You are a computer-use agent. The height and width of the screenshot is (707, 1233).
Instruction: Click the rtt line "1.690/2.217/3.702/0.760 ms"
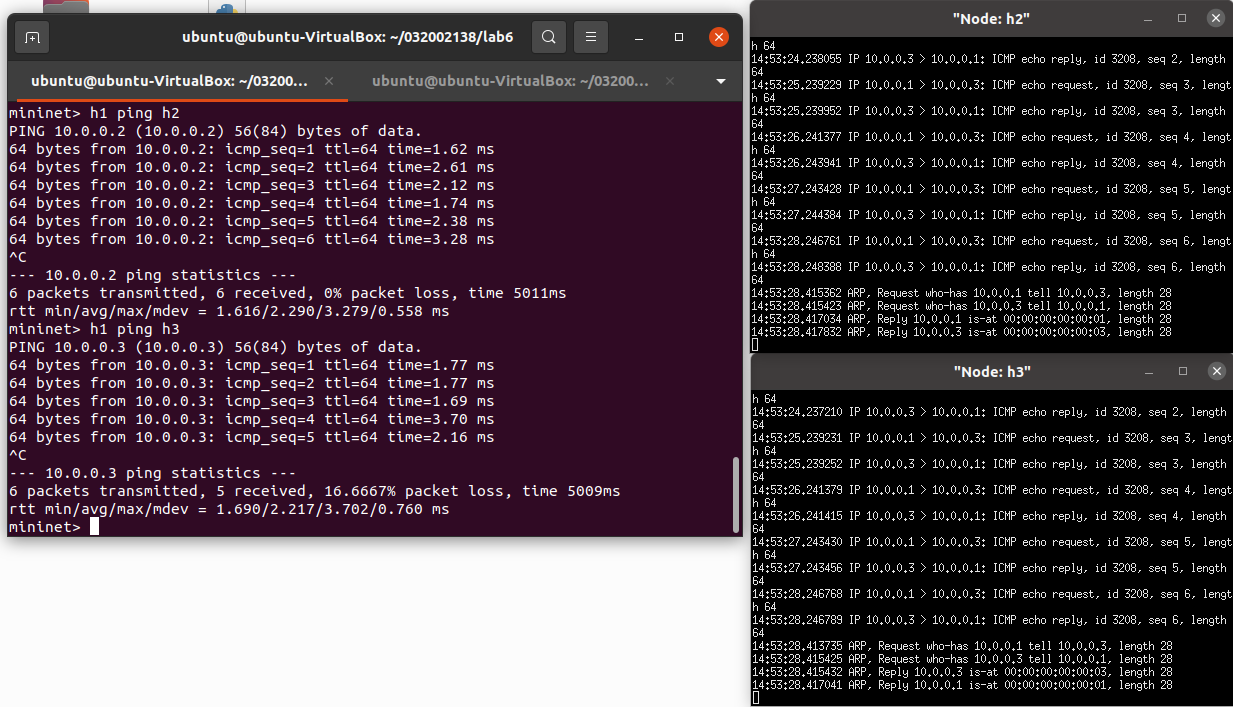point(229,509)
